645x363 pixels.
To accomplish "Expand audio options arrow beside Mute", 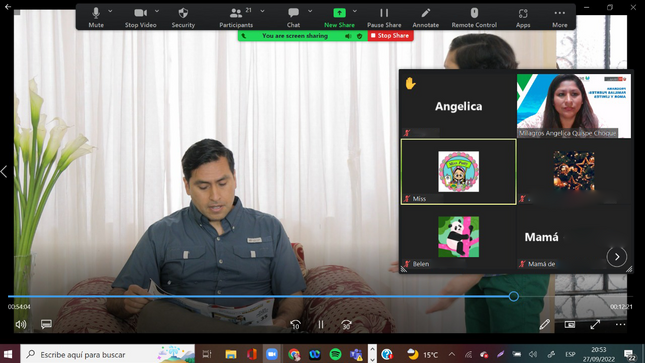I will [x=110, y=11].
